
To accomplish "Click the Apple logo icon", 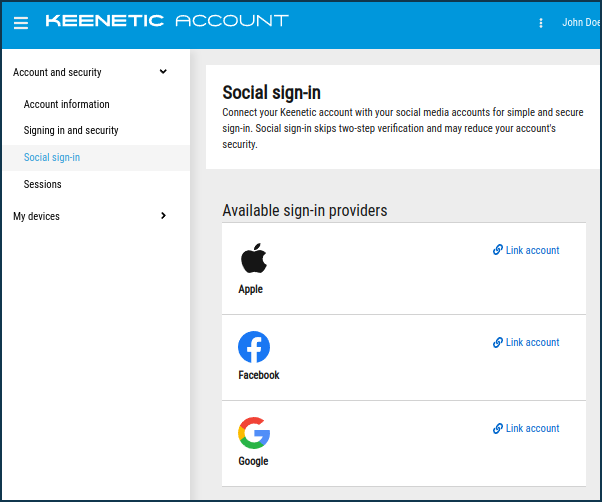I will pyautogui.click(x=254, y=258).
